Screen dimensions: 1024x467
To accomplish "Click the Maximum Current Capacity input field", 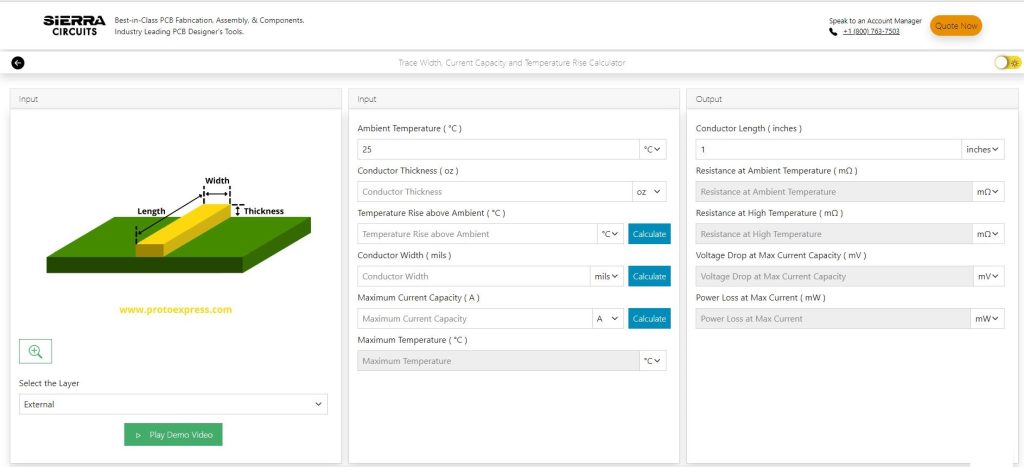I will [475, 319].
